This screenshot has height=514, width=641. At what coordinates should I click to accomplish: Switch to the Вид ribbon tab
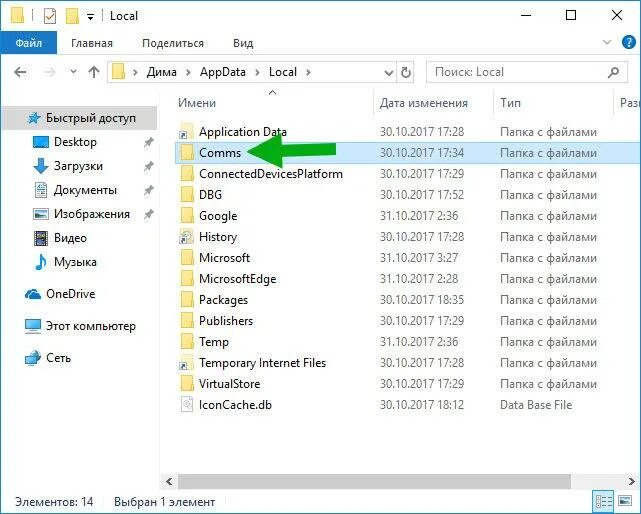point(243,43)
